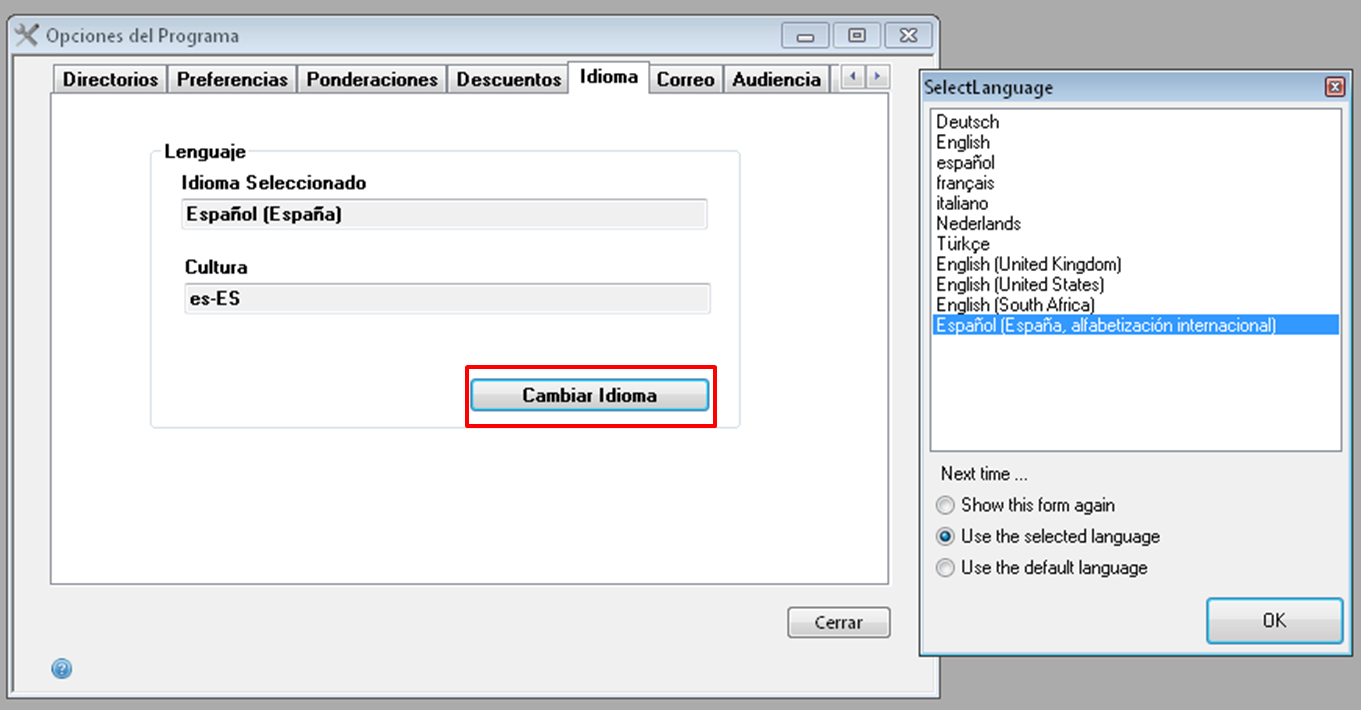
Task: Open the Ponderaciones tab
Action: click(372, 79)
